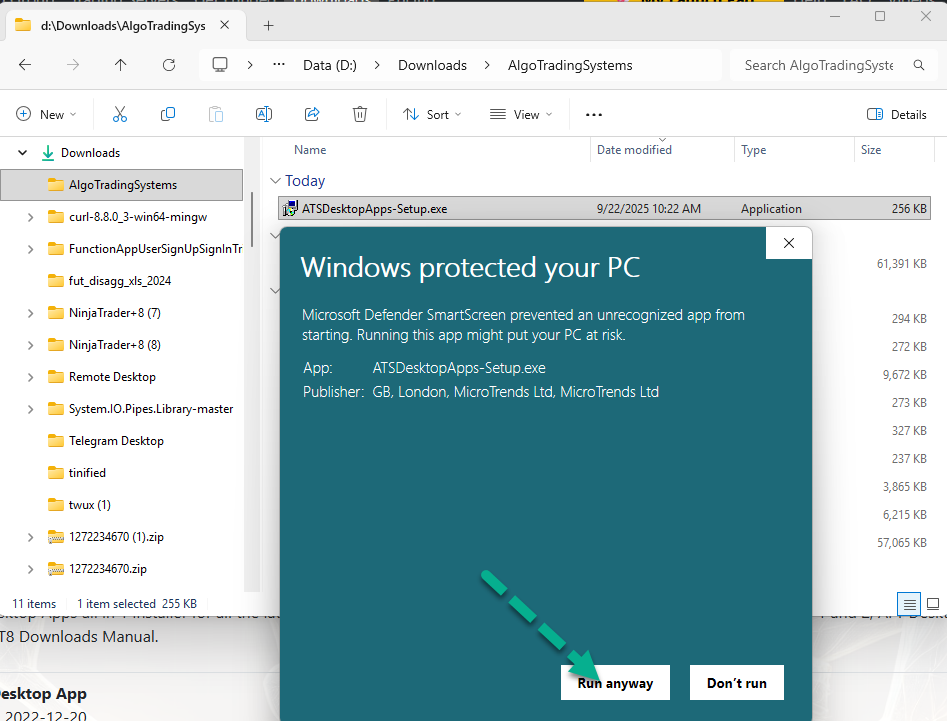Sort by the Type column header
The width and height of the screenshot is (947, 721).
(753, 150)
